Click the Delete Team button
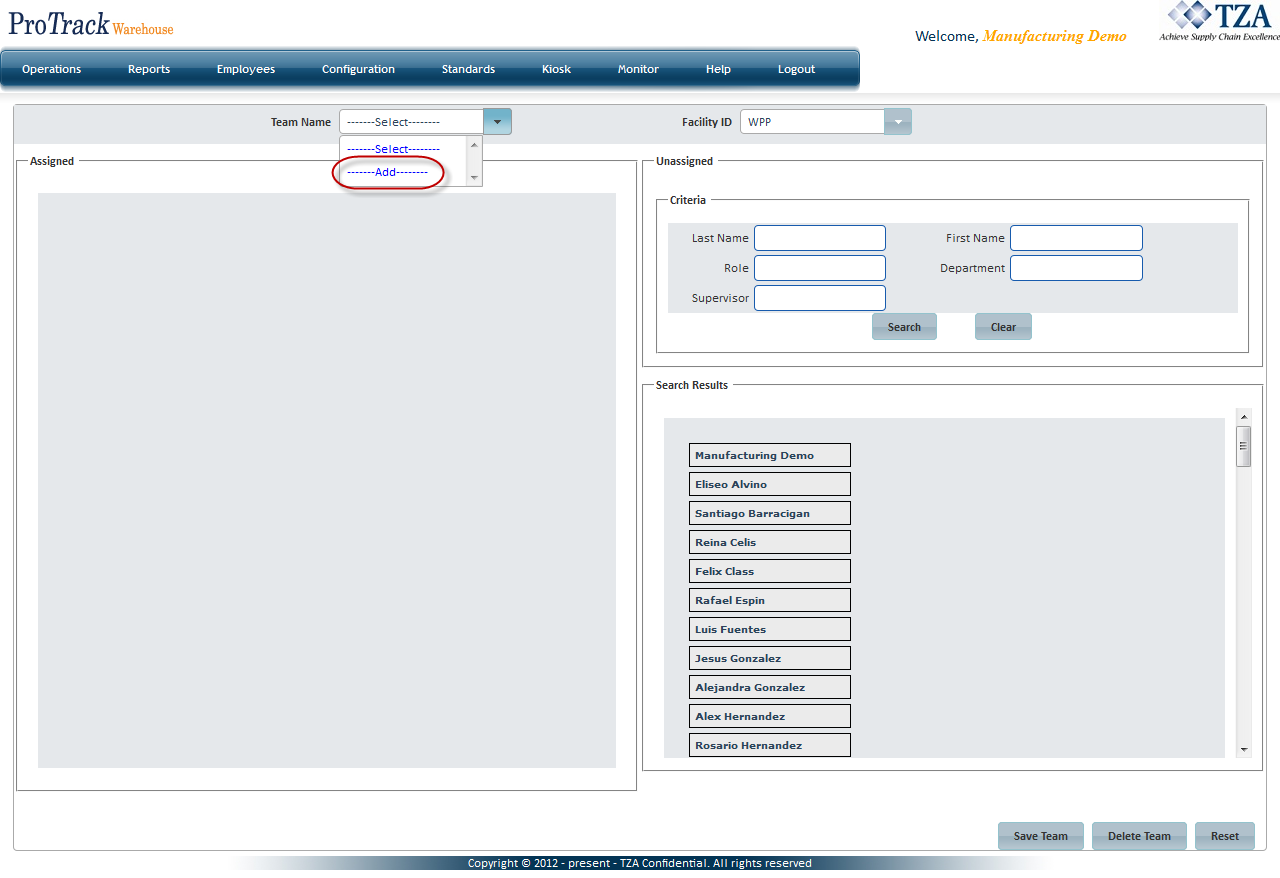The image size is (1280, 878). [x=1139, y=836]
